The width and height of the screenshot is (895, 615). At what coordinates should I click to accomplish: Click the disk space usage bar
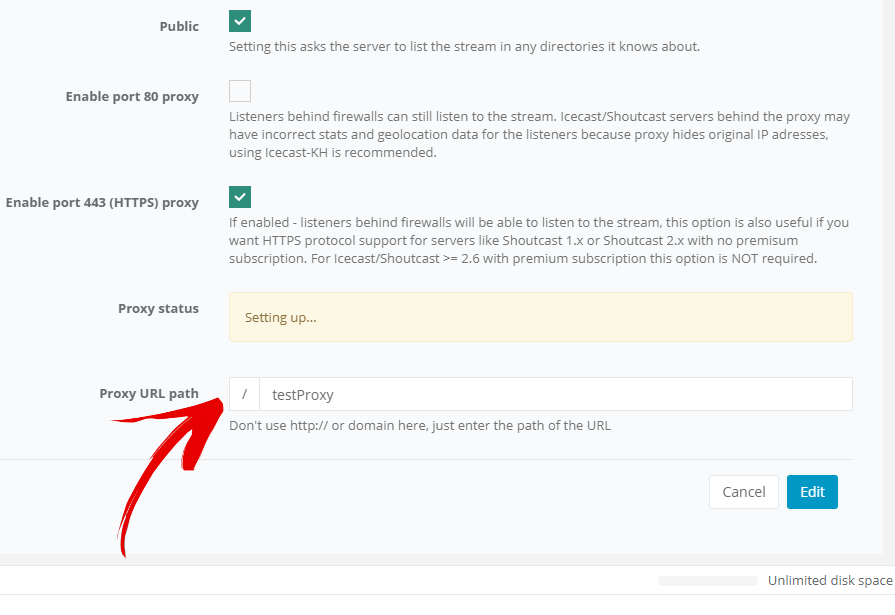708,581
